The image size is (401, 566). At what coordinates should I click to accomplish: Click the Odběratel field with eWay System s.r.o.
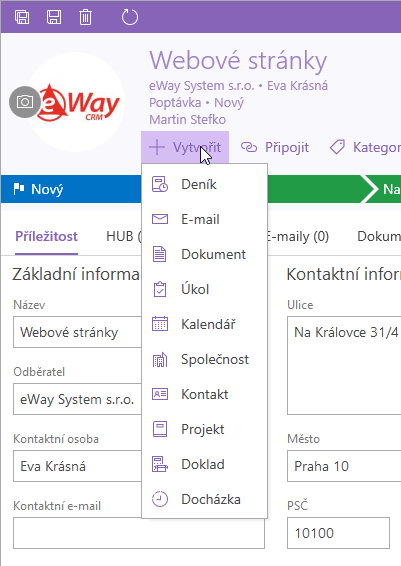click(x=77, y=399)
